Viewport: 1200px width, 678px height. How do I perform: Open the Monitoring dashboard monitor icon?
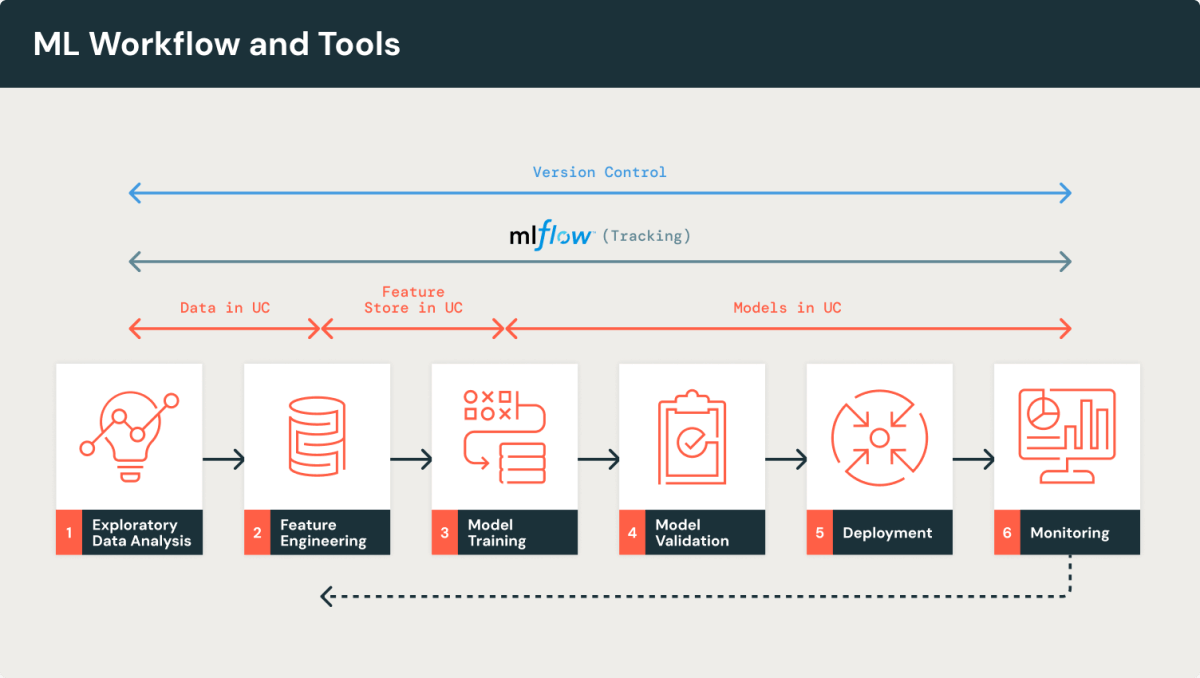point(1066,433)
